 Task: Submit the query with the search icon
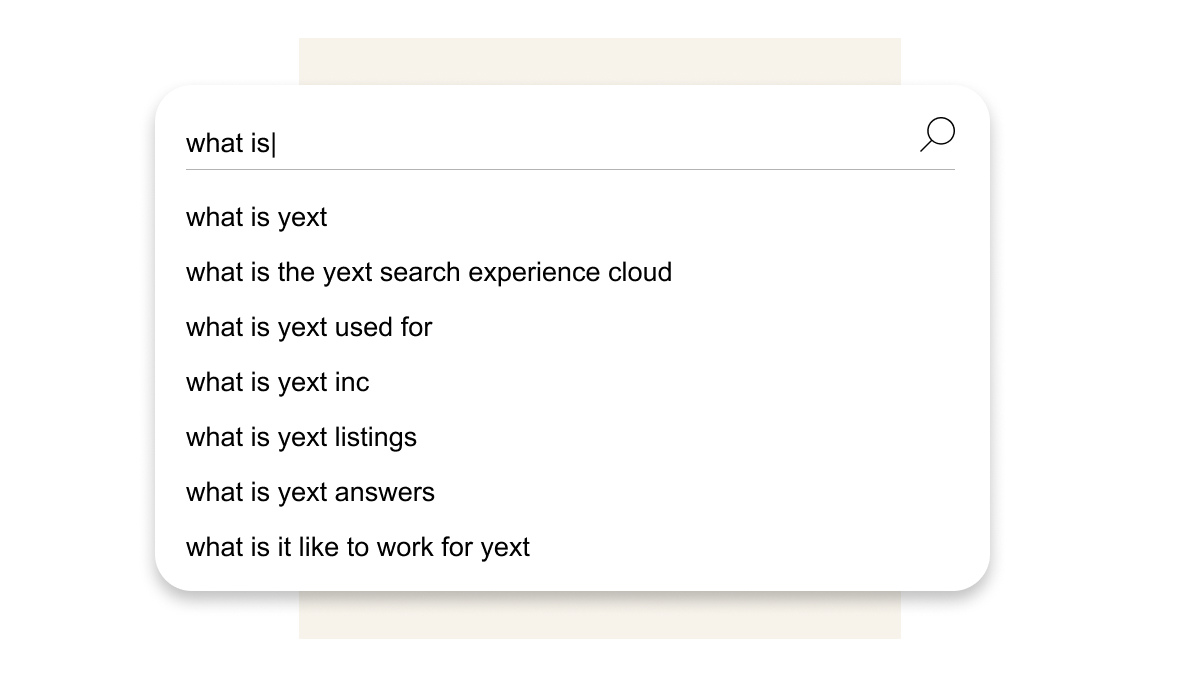coord(938,134)
